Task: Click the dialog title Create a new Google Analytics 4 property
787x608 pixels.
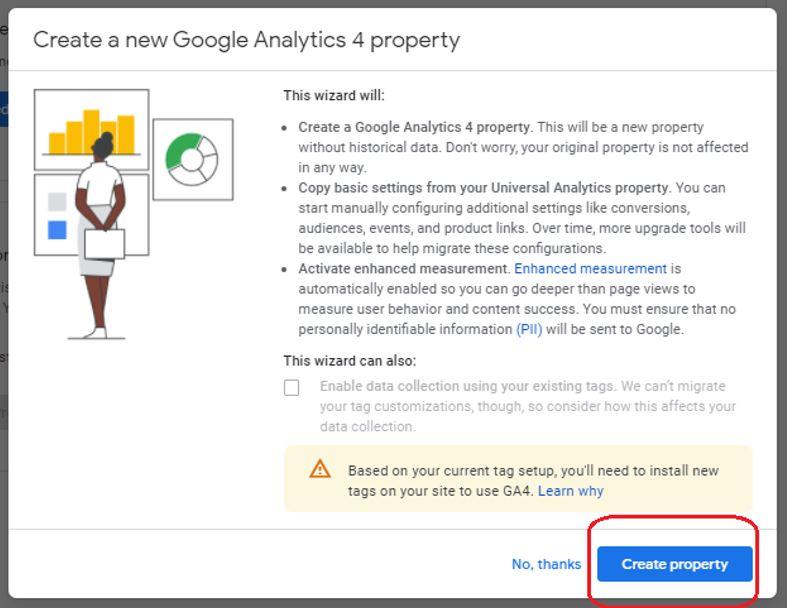Action: (246, 40)
